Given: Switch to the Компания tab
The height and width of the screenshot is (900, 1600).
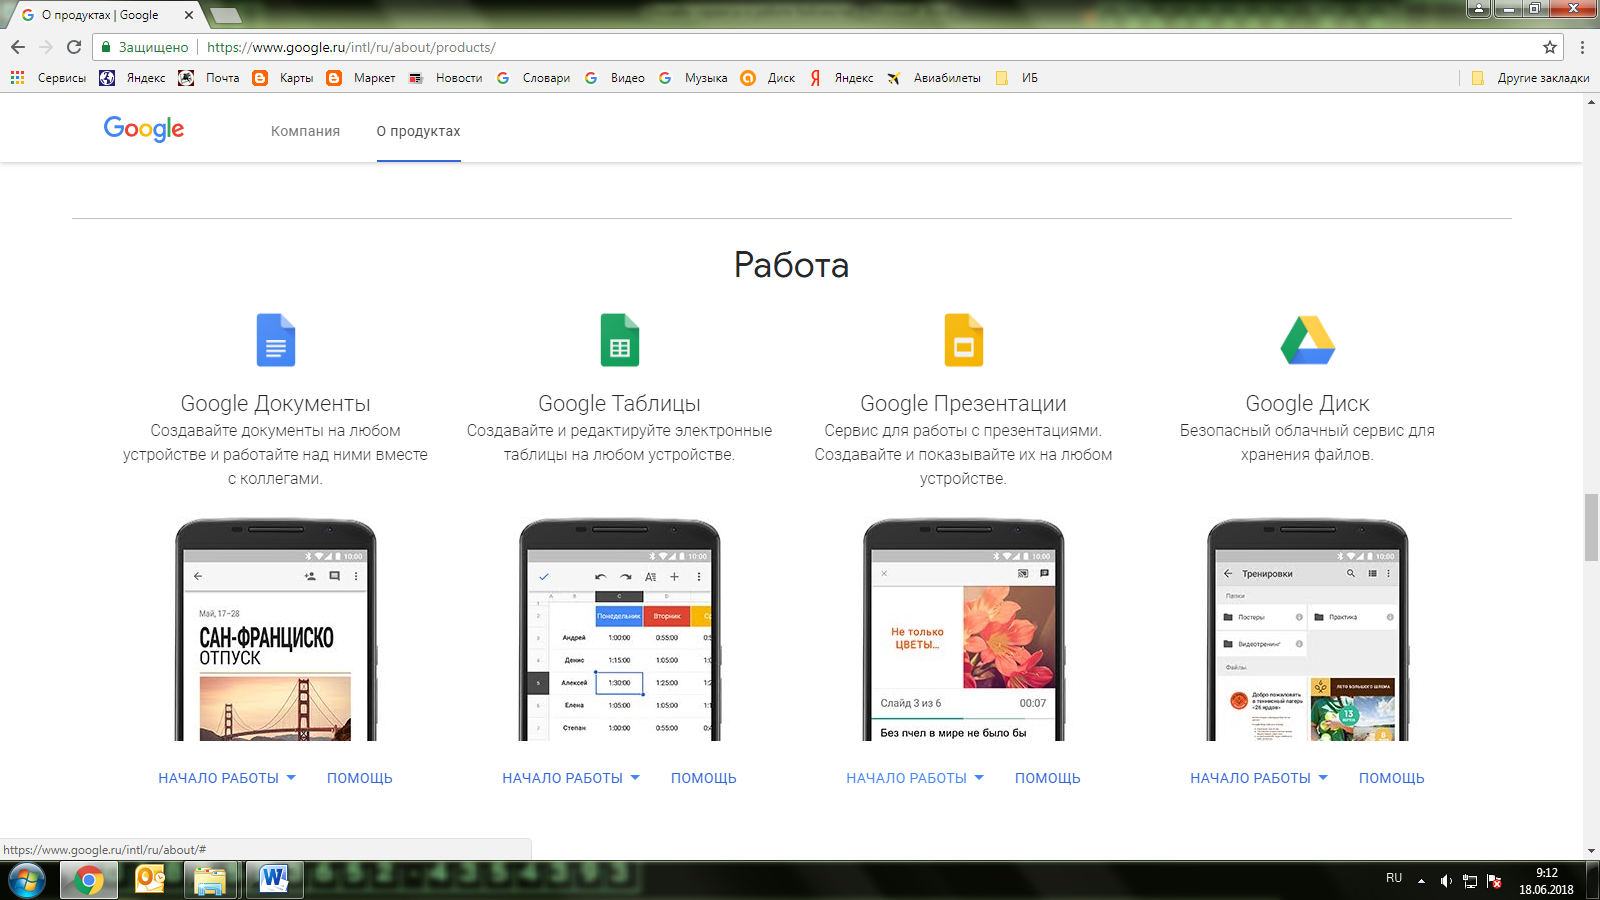Looking at the screenshot, I should pos(305,131).
